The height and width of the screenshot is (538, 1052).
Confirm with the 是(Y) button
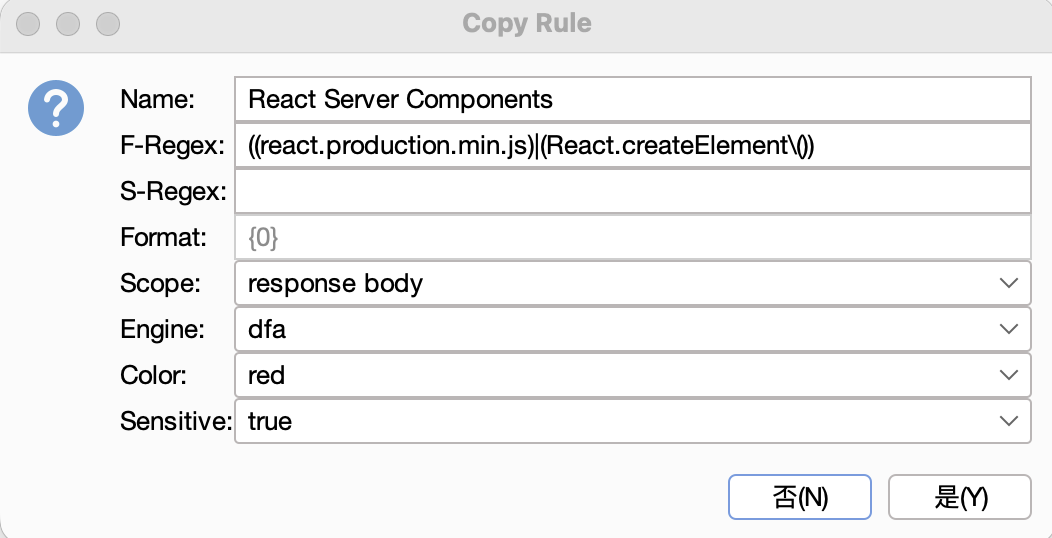(959, 497)
